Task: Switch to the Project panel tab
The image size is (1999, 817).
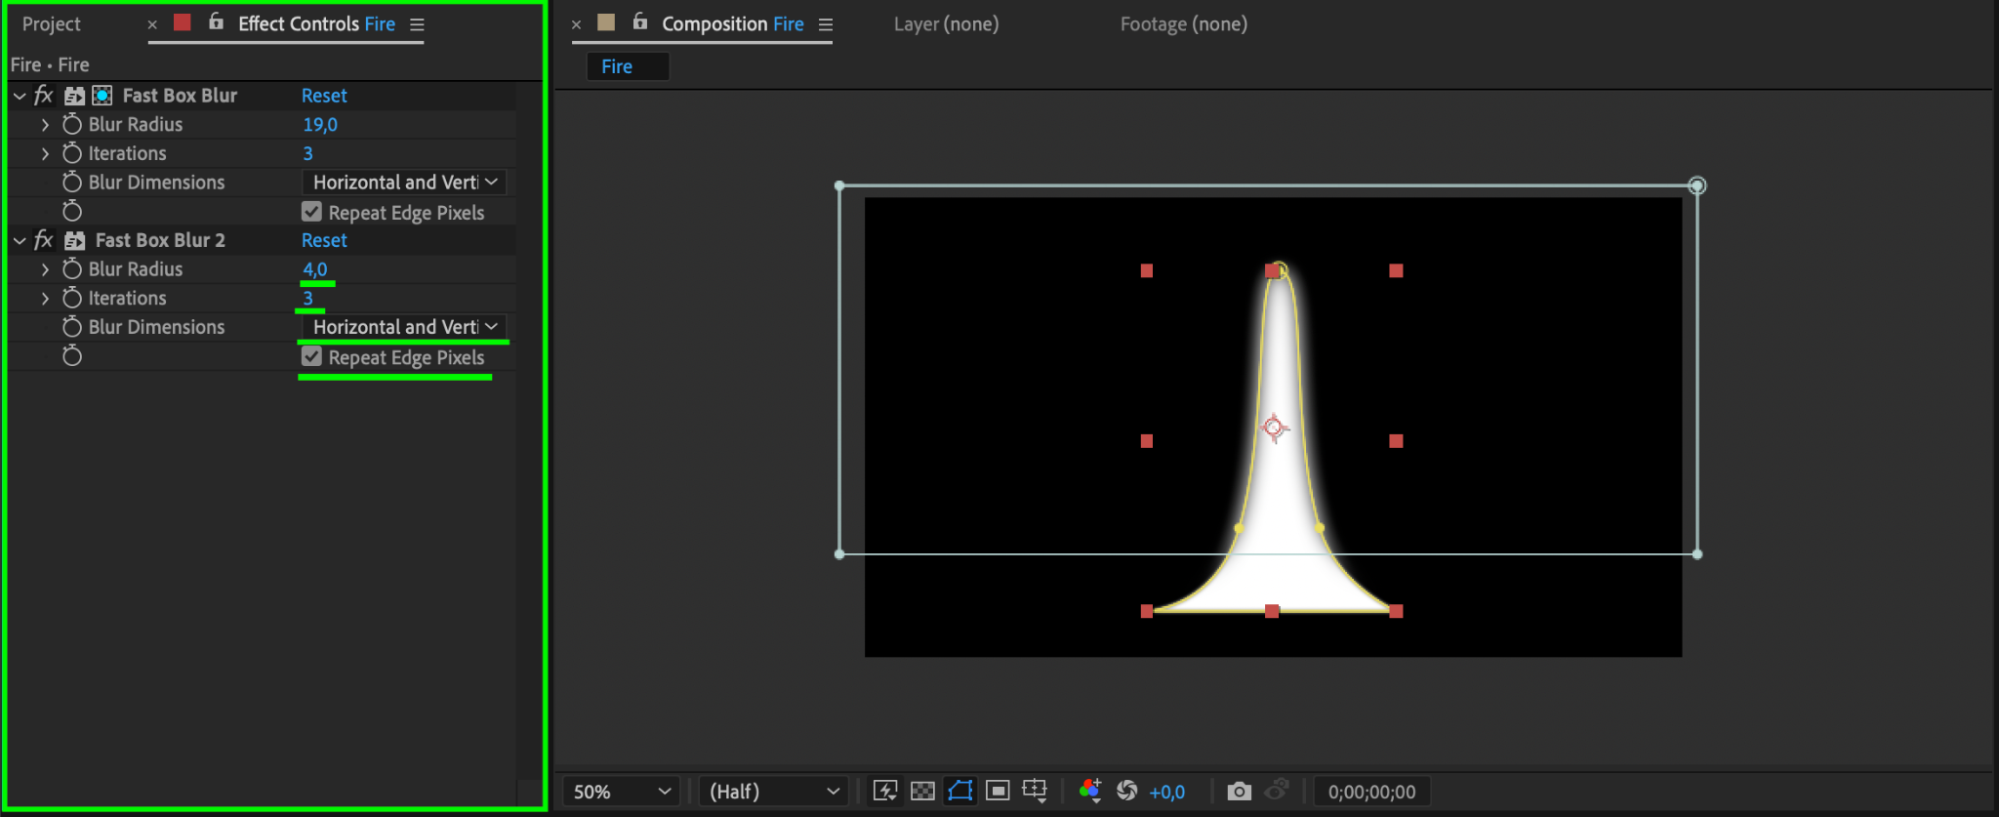Action: pyautogui.click(x=51, y=24)
